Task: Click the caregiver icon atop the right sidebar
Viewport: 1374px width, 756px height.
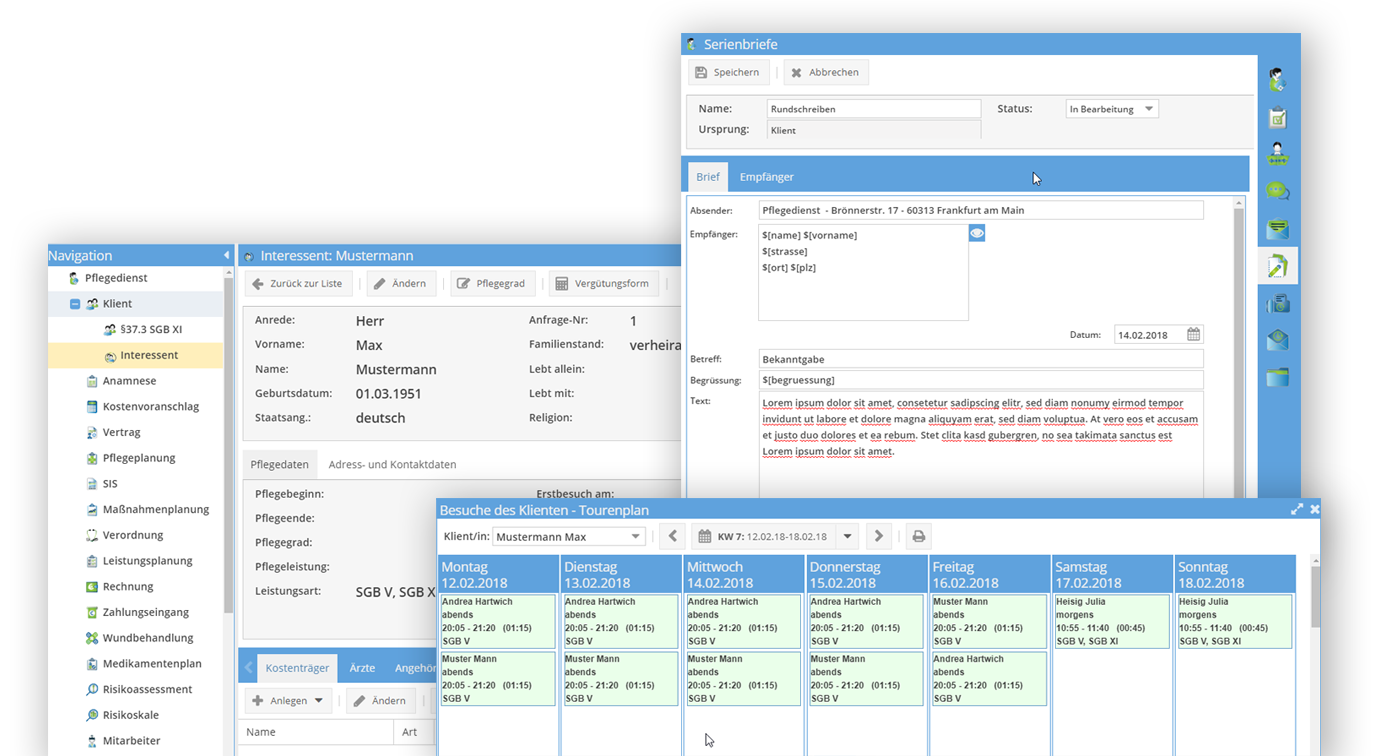Action: point(1277,78)
